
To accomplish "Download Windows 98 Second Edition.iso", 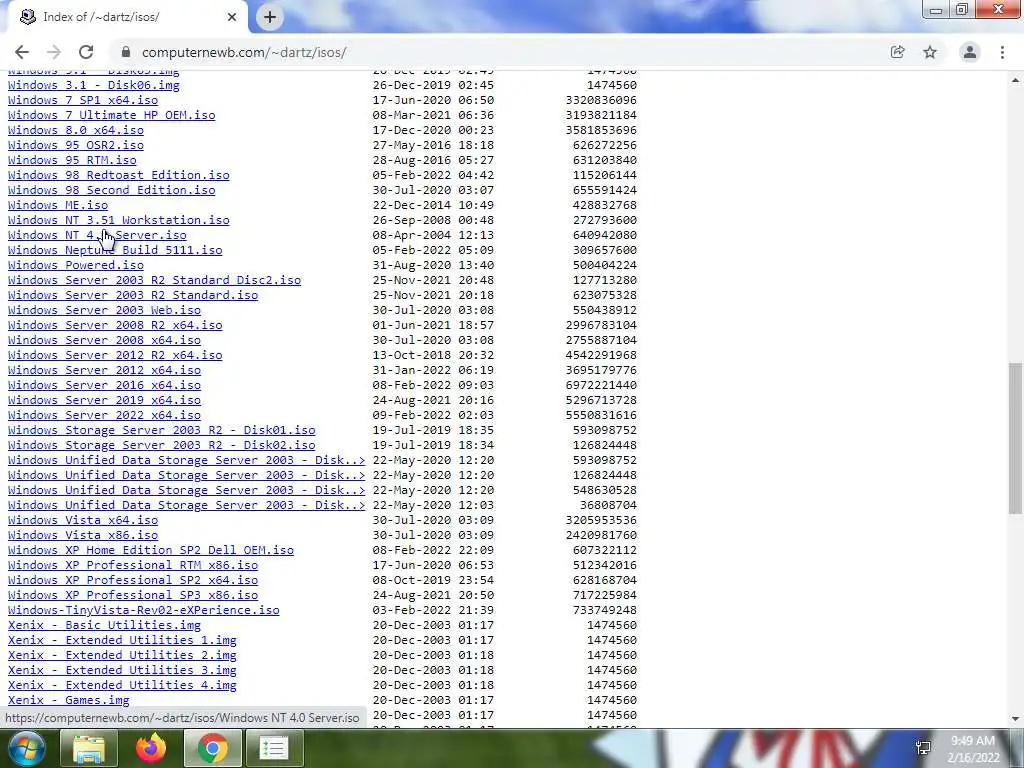I will [x=112, y=190].
